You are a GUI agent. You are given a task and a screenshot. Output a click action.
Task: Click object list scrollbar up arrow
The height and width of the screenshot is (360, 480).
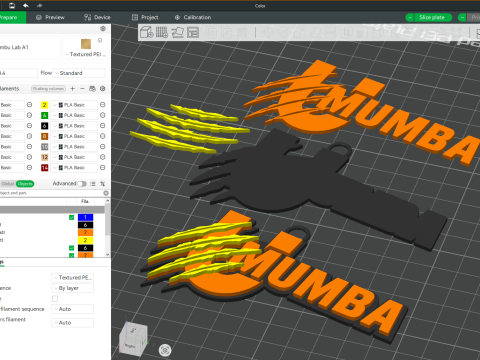(107, 201)
